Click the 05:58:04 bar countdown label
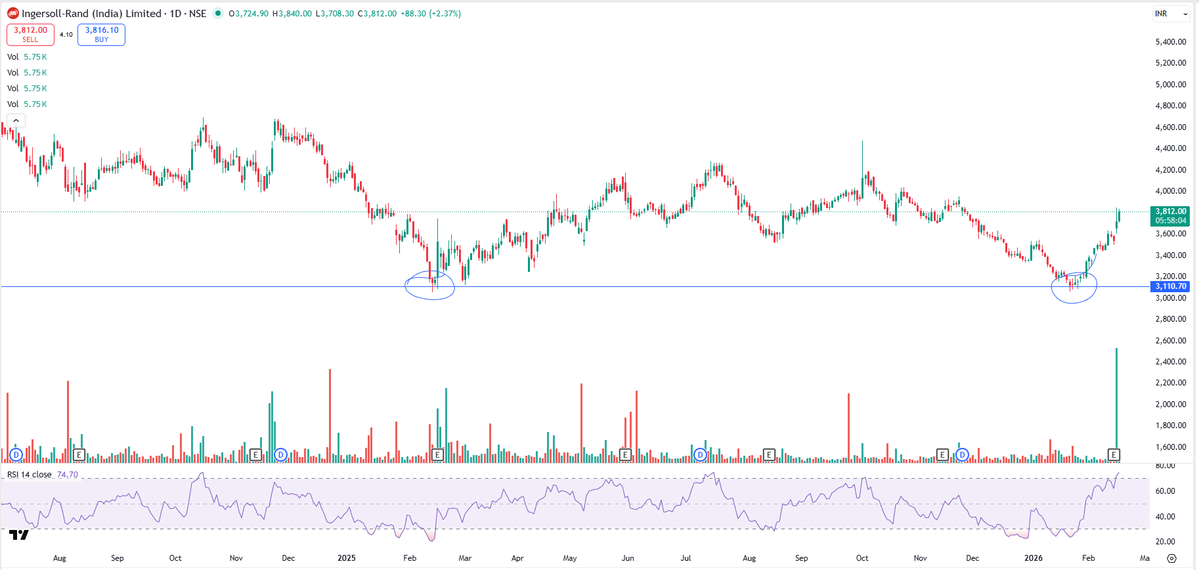 pos(1170,220)
